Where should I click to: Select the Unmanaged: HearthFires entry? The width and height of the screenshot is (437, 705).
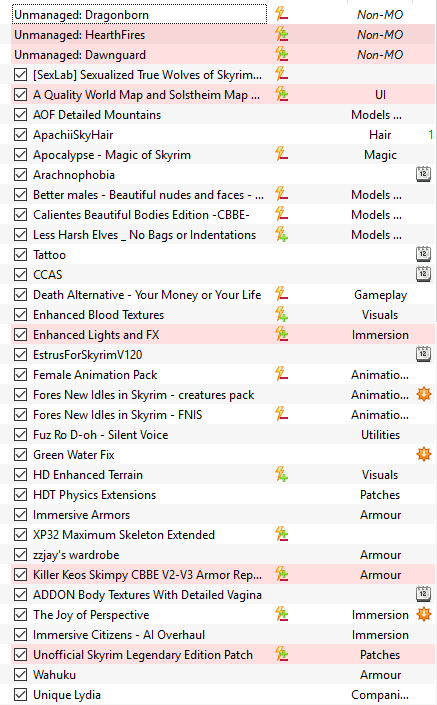point(223,35)
